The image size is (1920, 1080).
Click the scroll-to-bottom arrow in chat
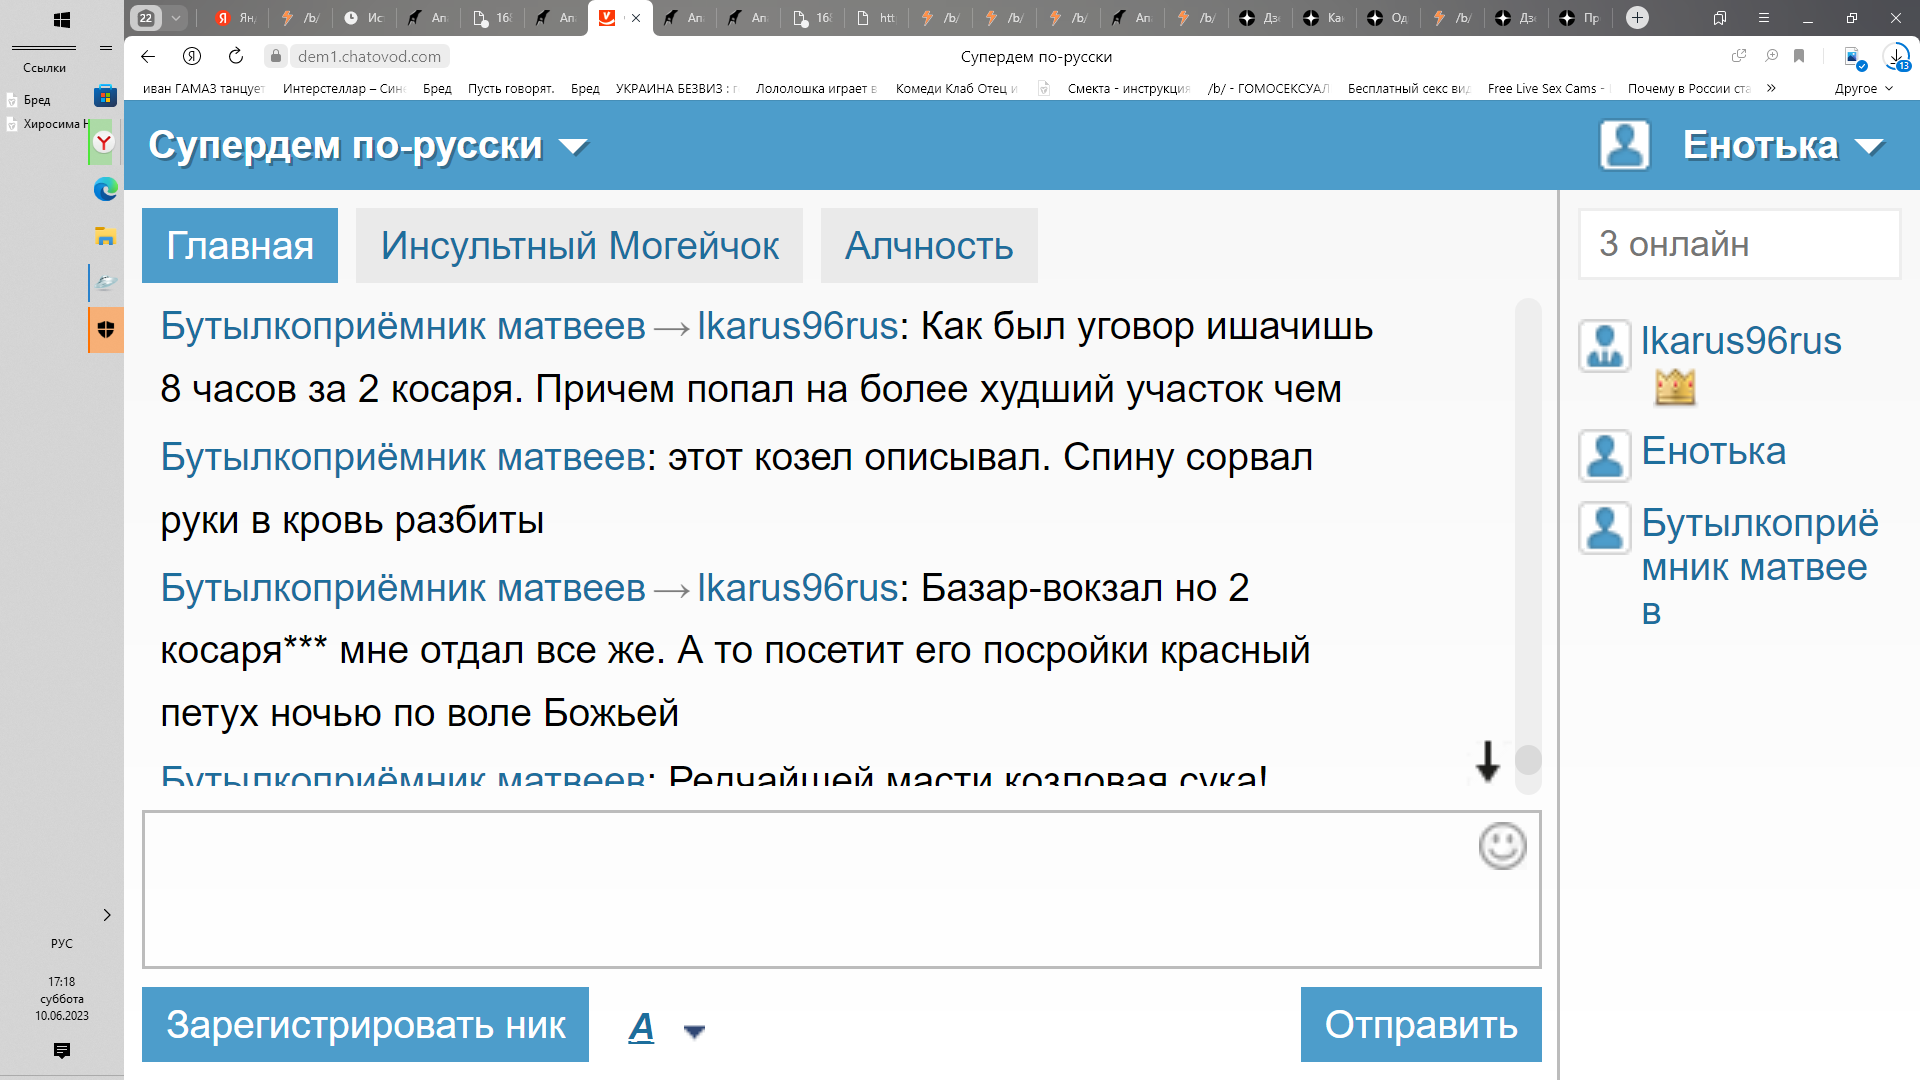click(1487, 762)
